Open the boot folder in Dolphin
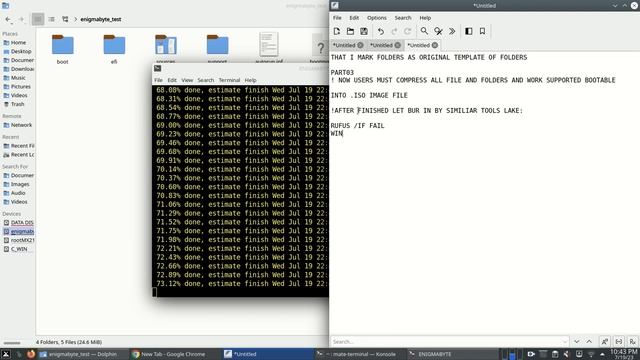The image size is (640, 360). click(x=62, y=49)
